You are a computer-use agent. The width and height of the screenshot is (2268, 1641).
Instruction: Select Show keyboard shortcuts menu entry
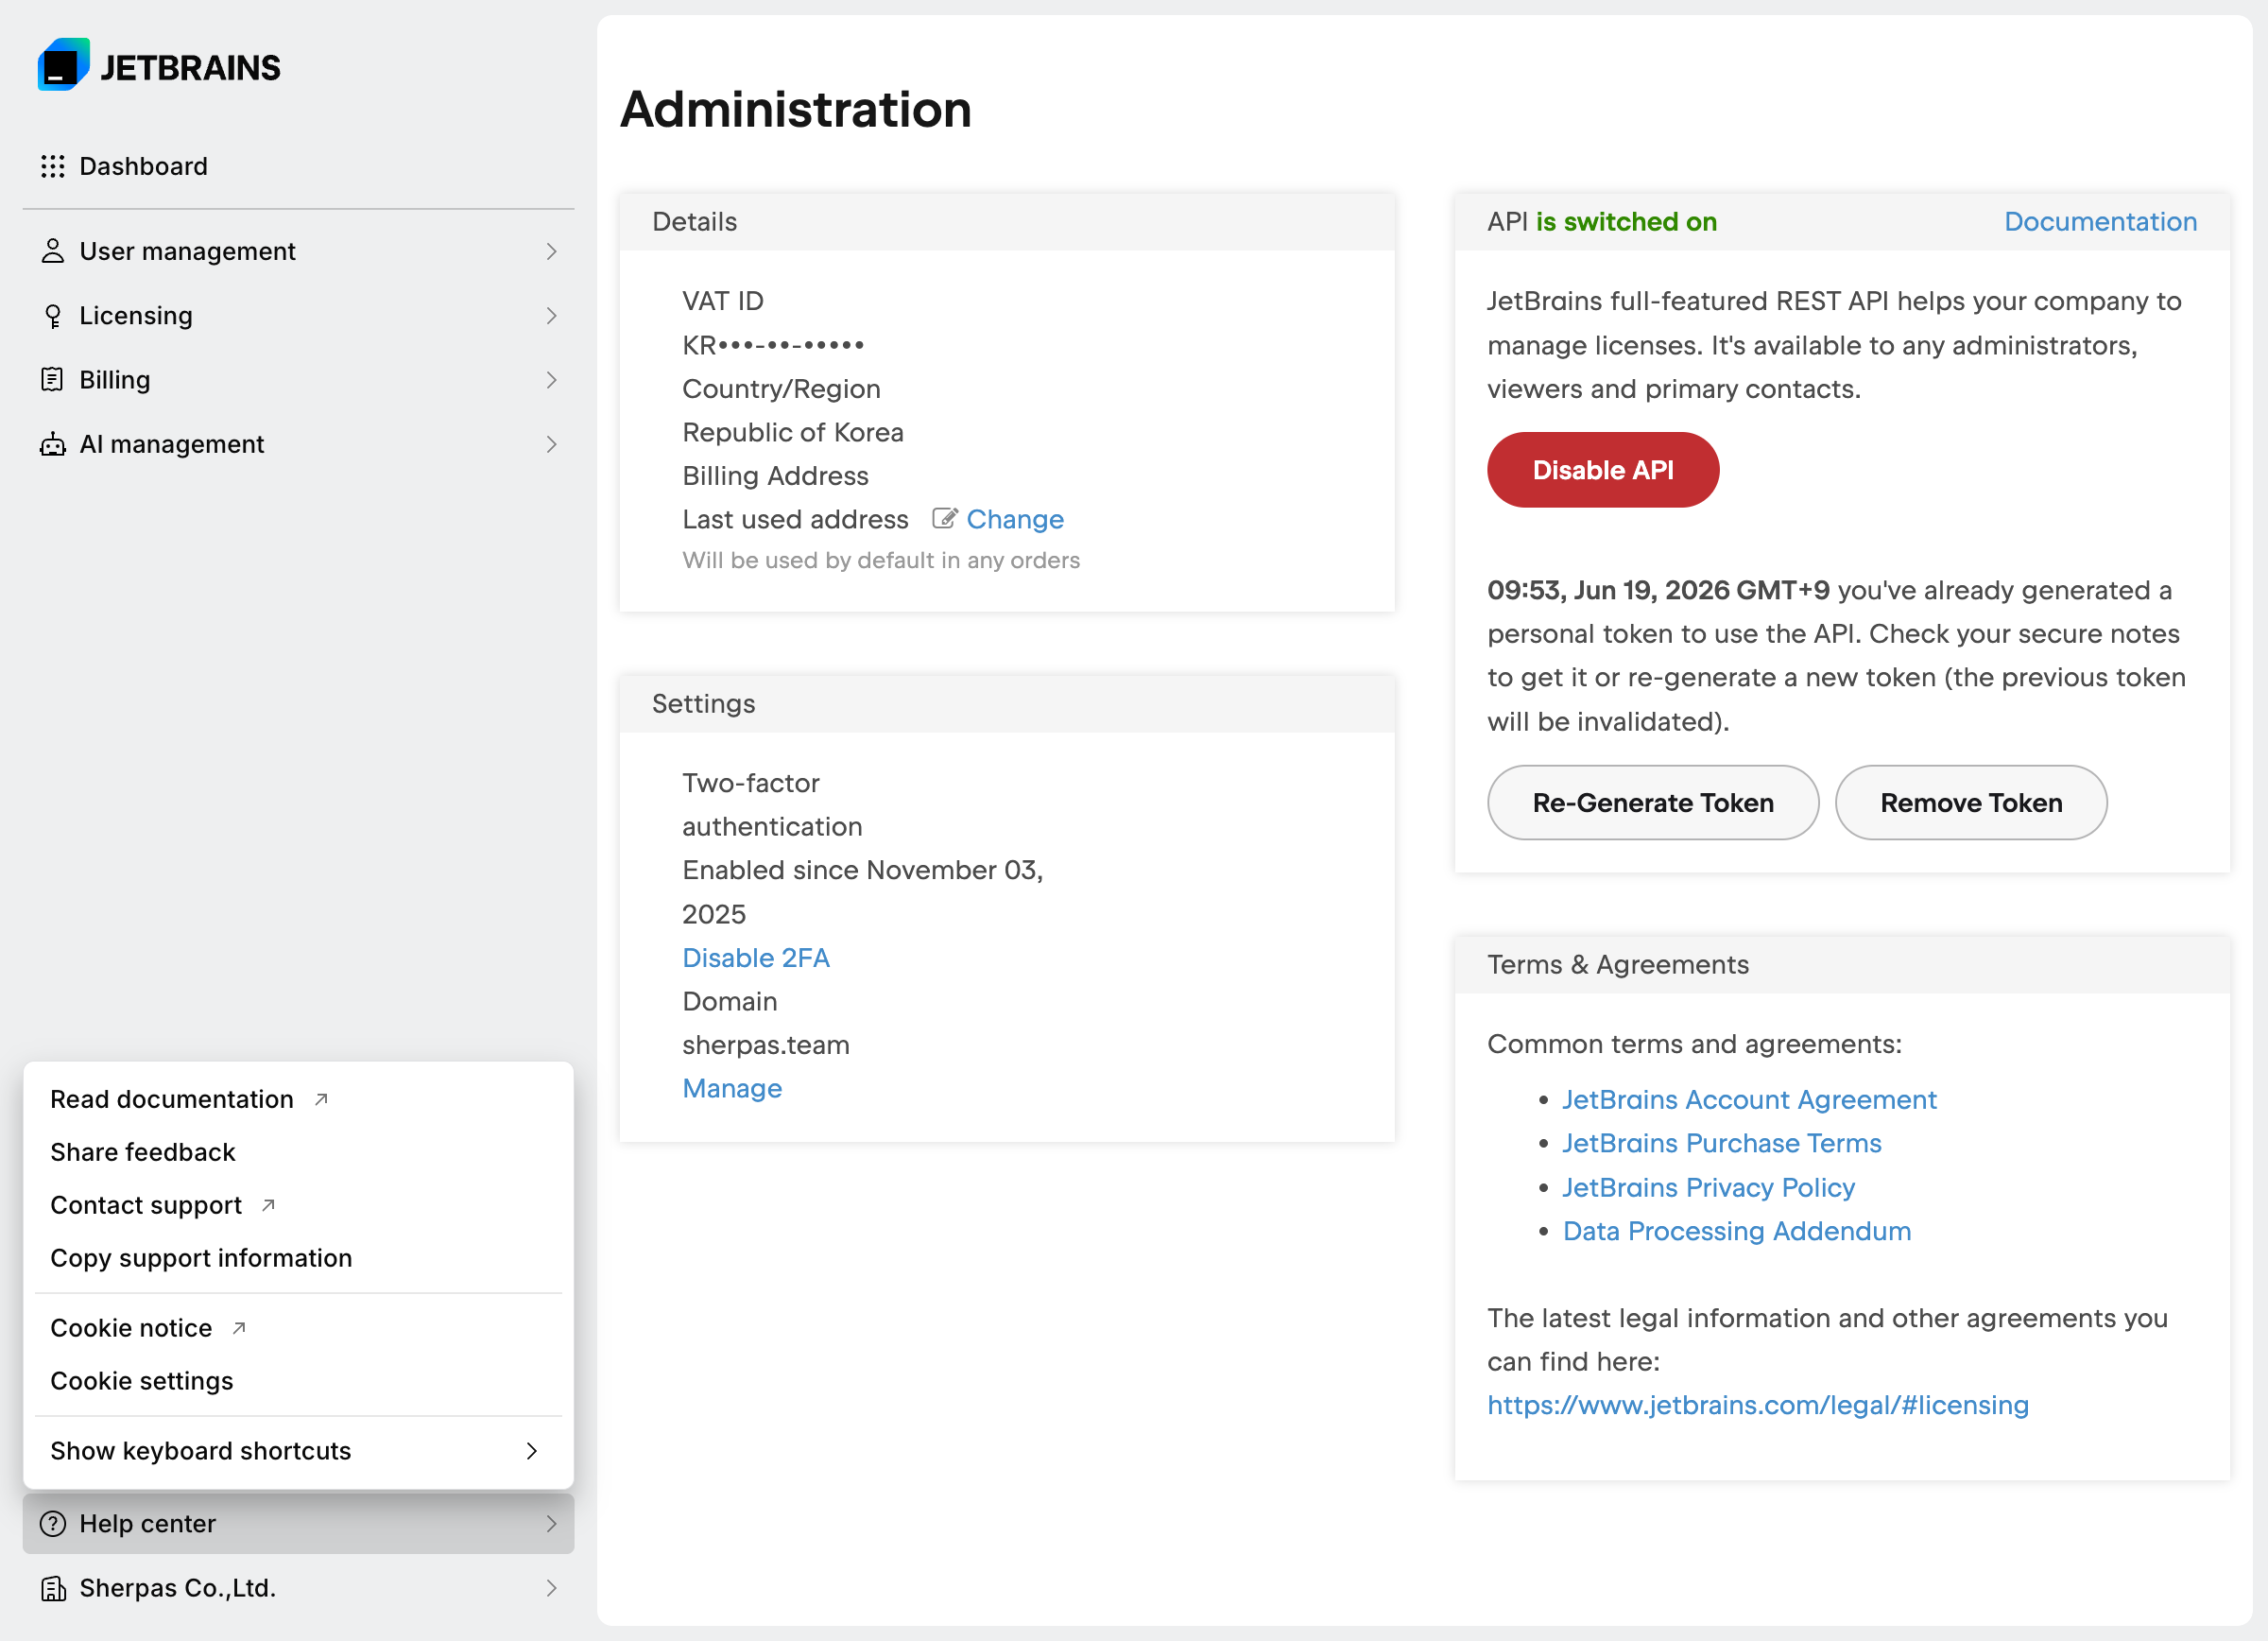click(298, 1451)
